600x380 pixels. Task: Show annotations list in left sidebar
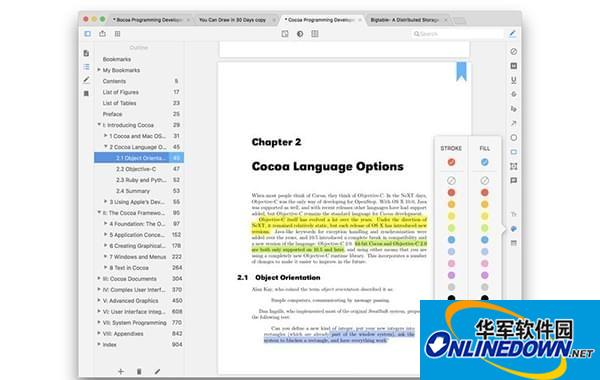click(86, 80)
